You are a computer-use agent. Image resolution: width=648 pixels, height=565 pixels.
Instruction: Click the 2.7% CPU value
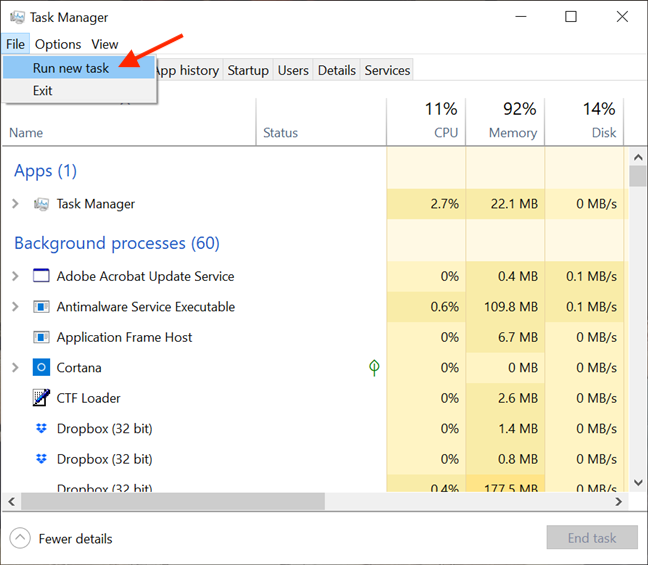[444, 204]
